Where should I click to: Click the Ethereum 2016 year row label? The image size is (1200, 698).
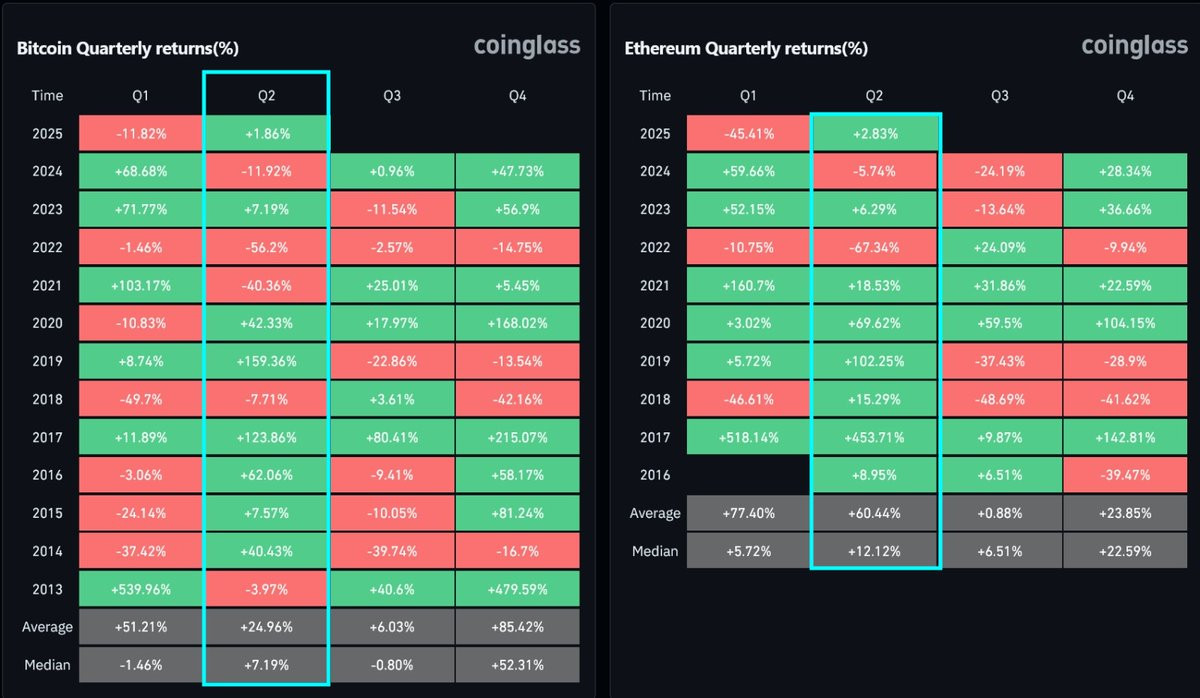point(655,475)
